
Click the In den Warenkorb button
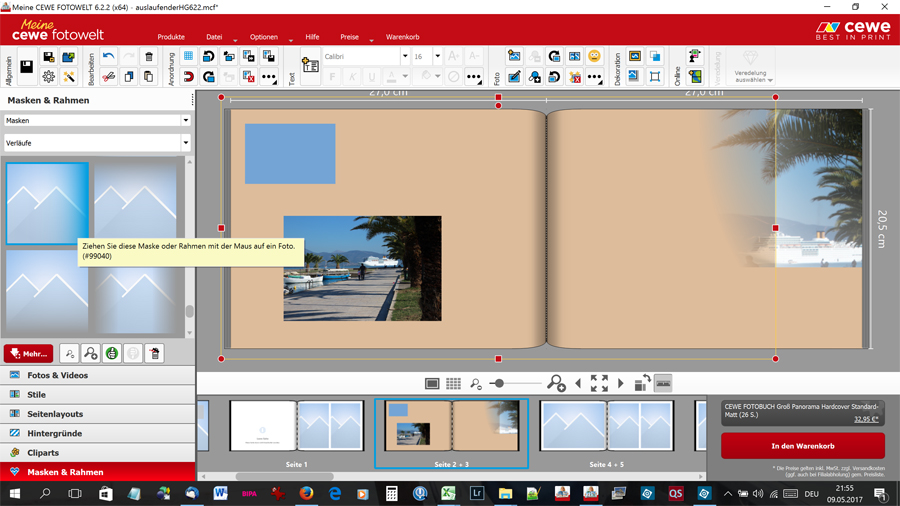point(802,446)
